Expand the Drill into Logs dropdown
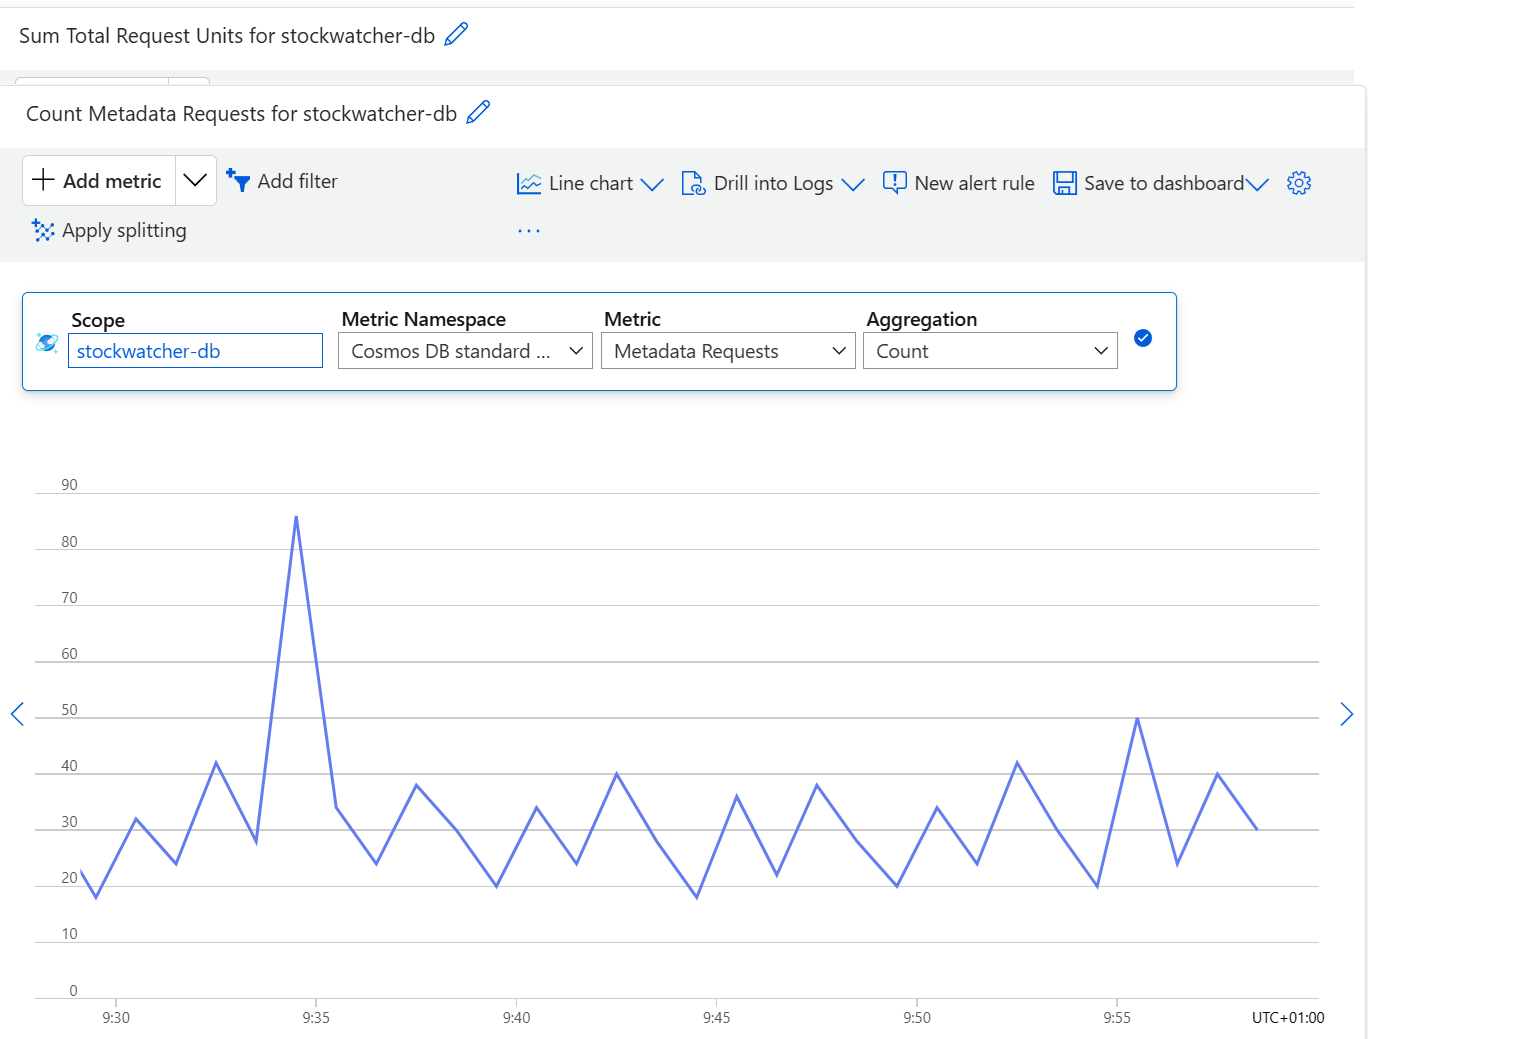The height and width of the screenshot is (1039, 1536). [853, 184]
